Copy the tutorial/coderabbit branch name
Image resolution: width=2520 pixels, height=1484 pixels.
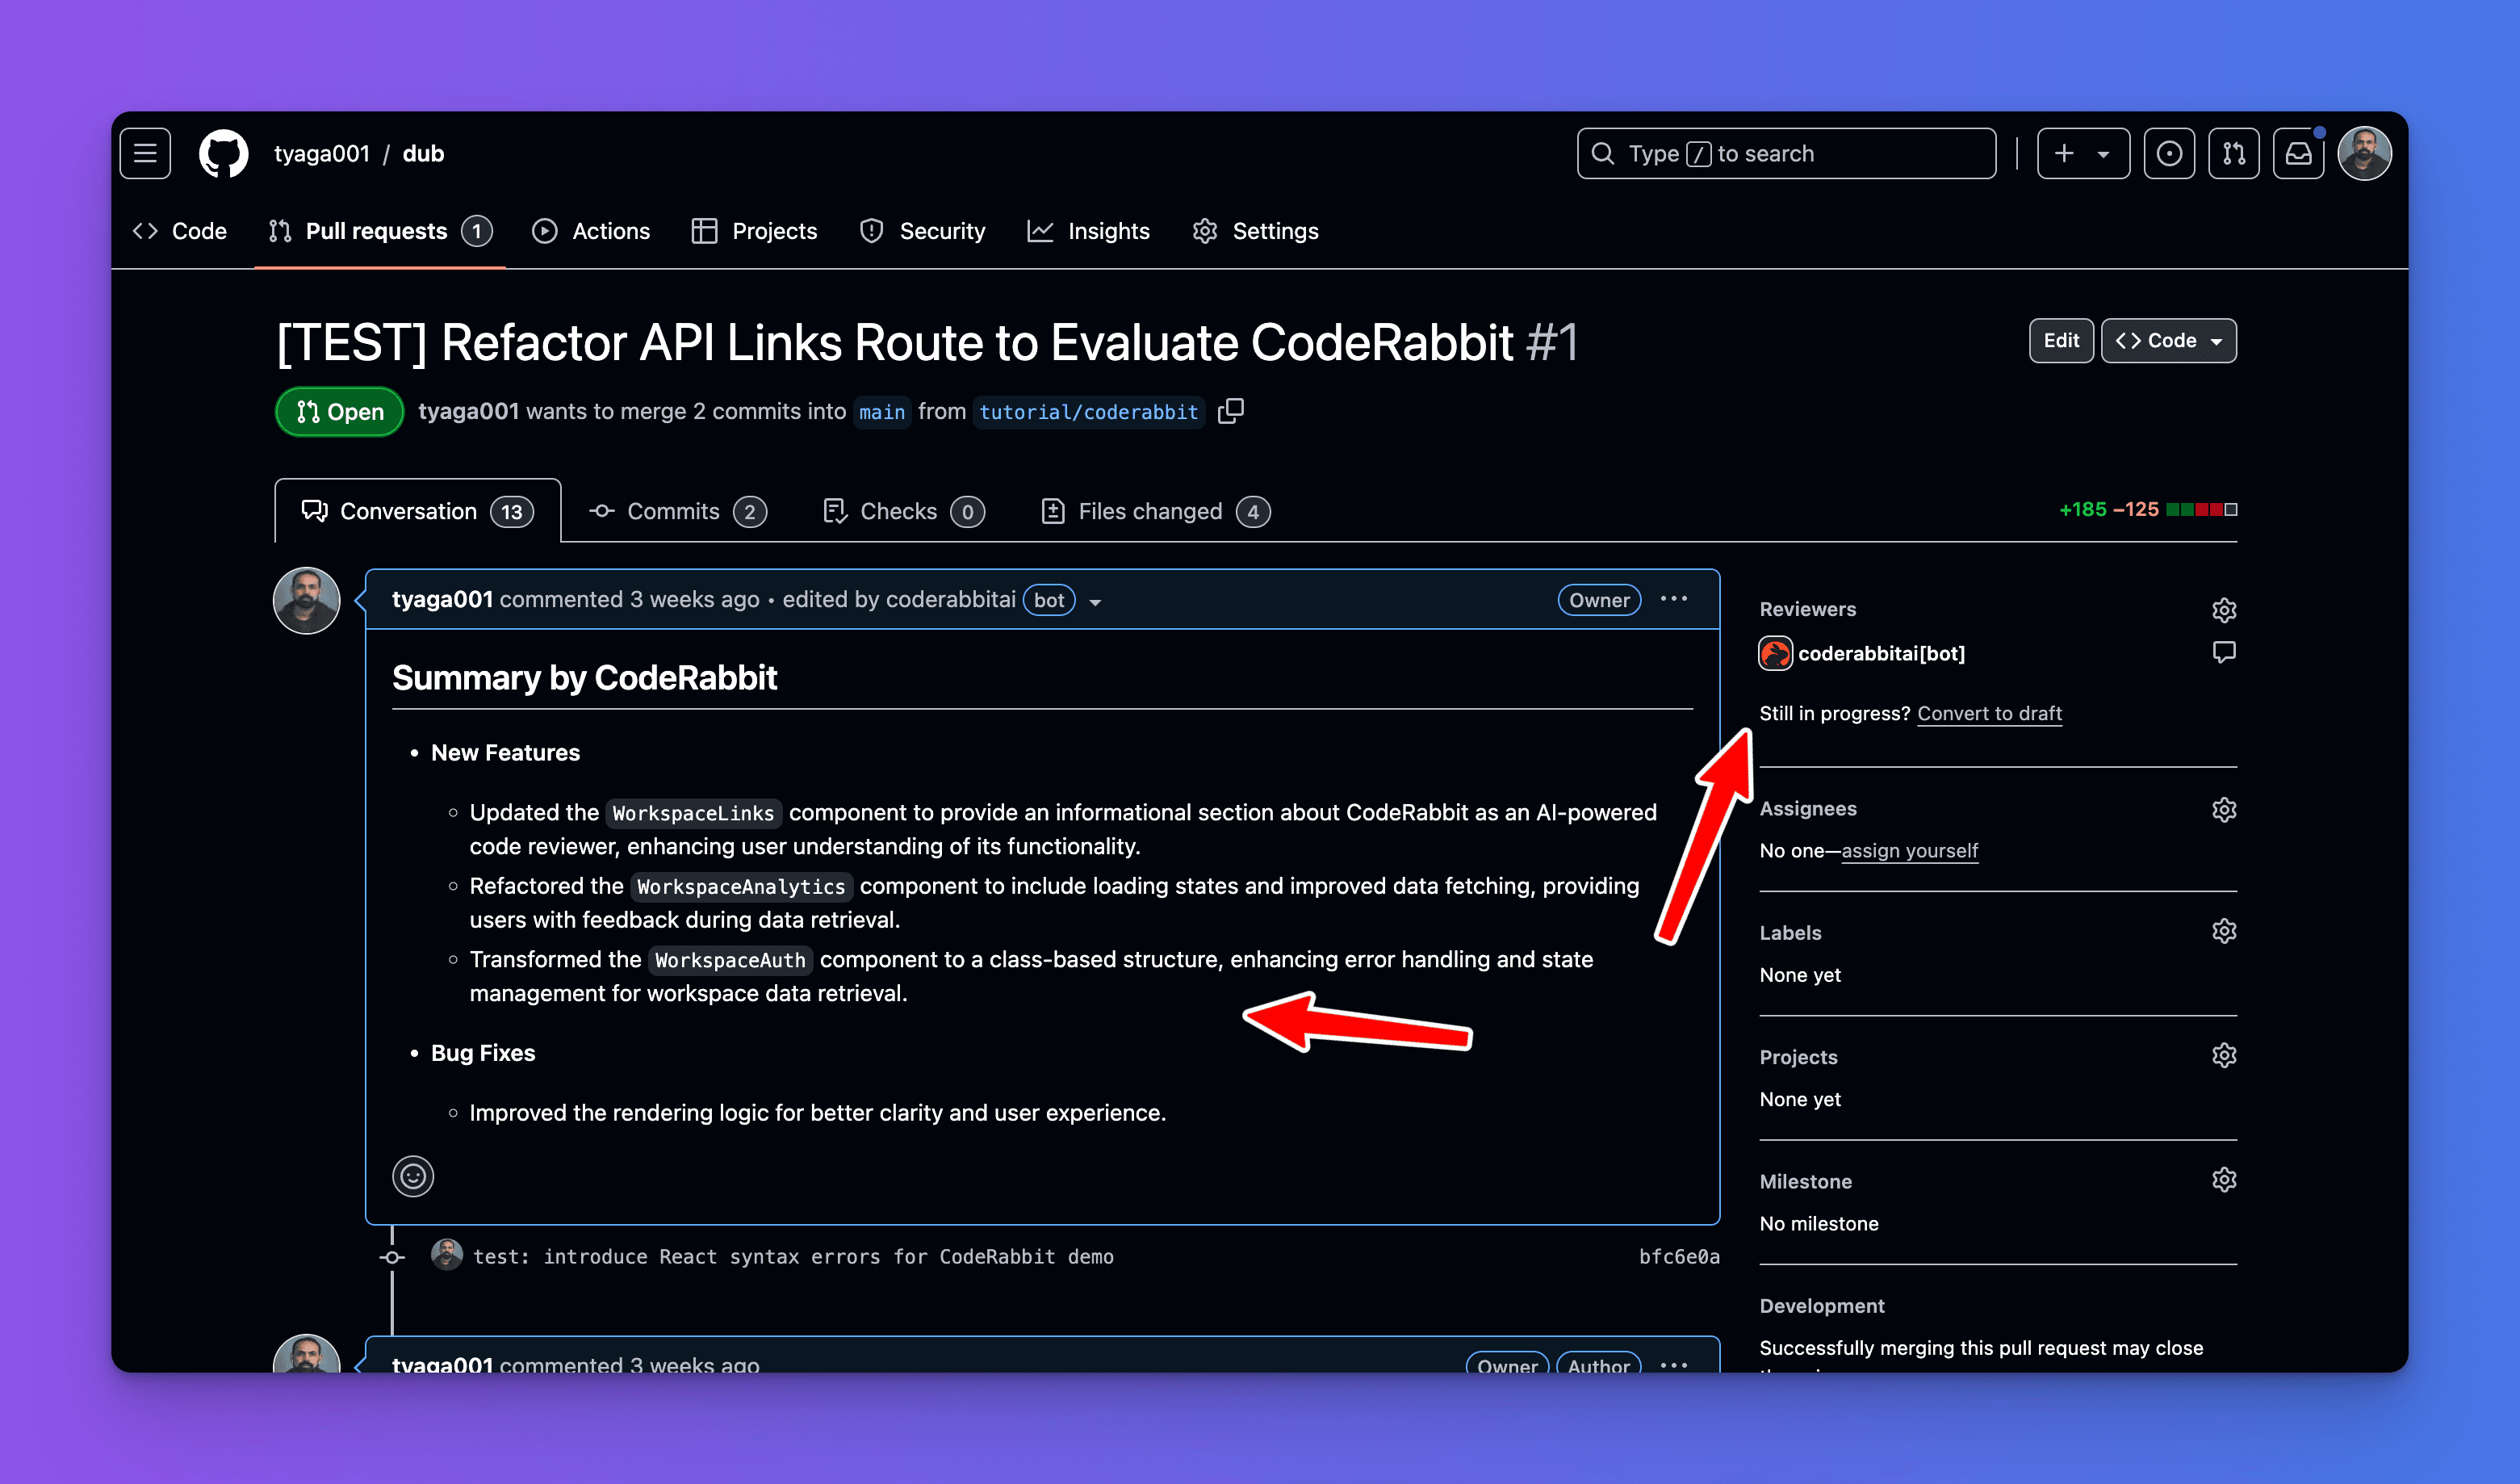click(x=1230, y=411)
